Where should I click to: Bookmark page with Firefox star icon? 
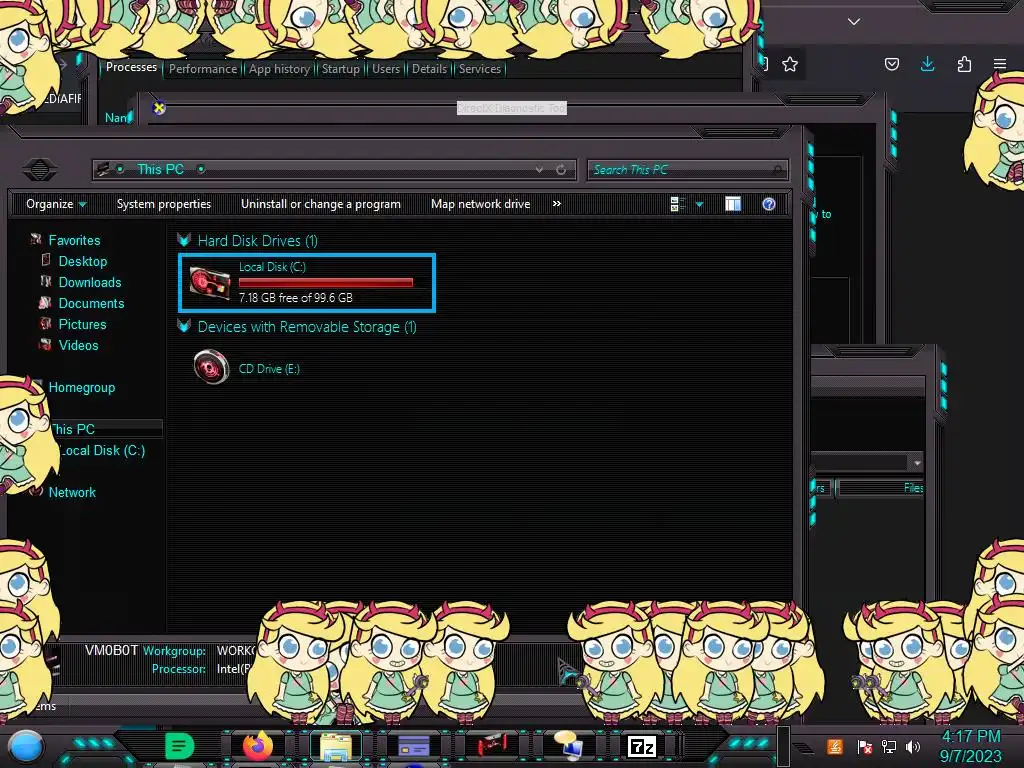point(790,64)
